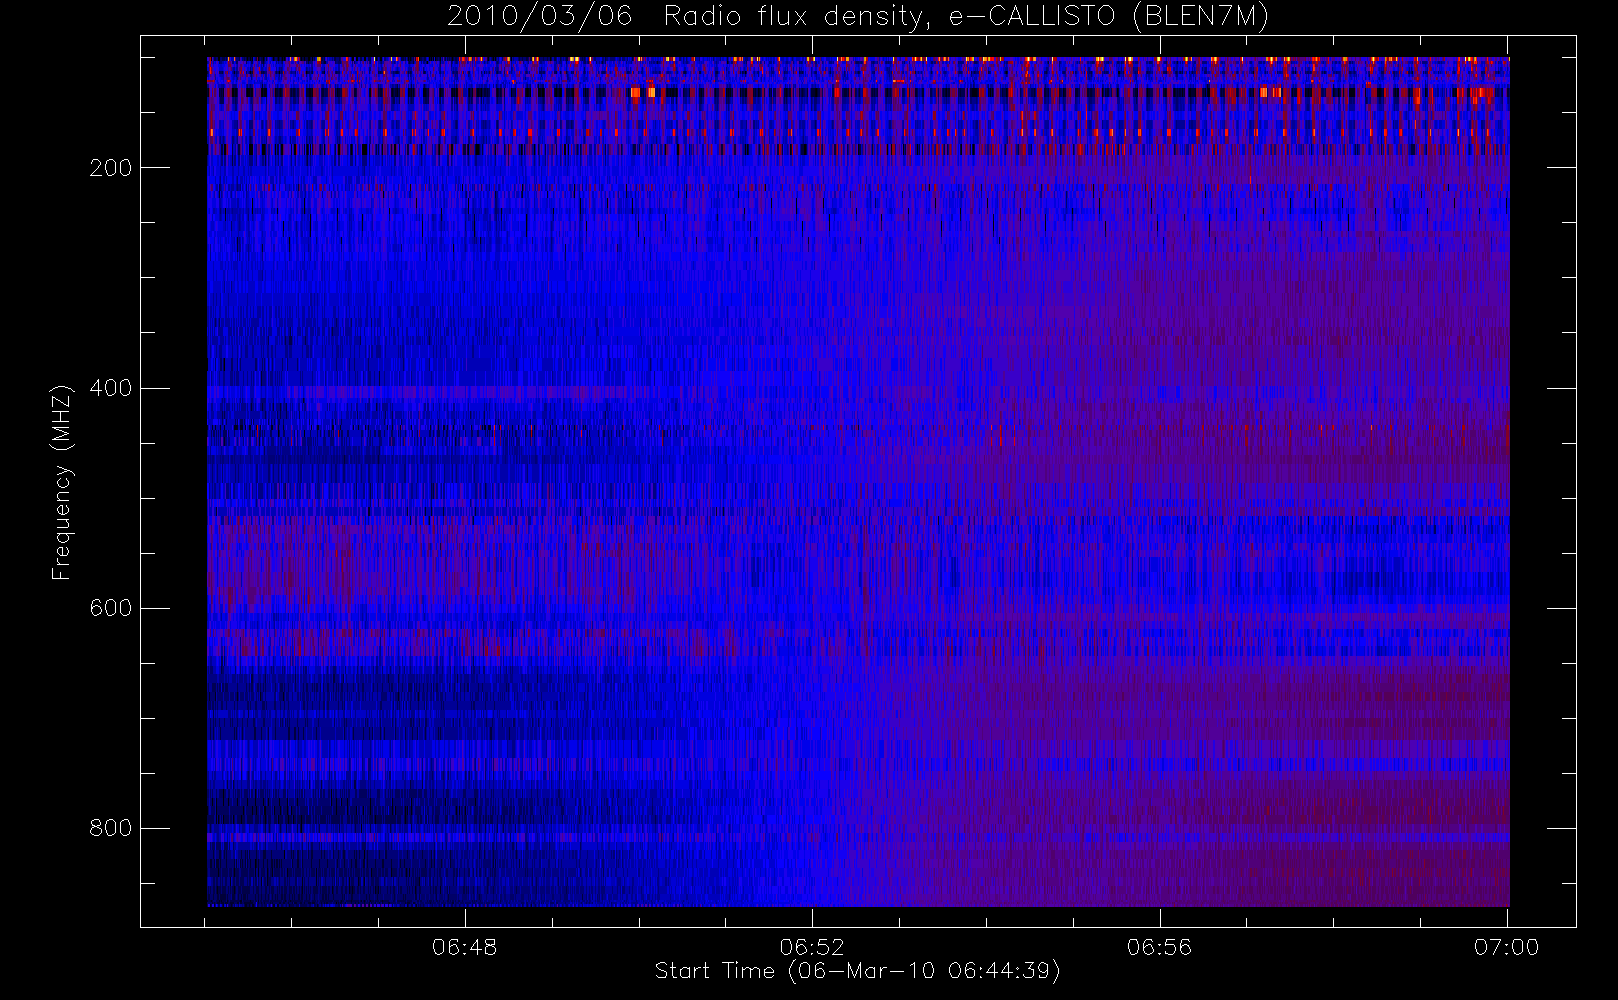The image size is (1618, 1000).
Task: Click the 800 frequency tick label
Action: [x=111, y=828]
